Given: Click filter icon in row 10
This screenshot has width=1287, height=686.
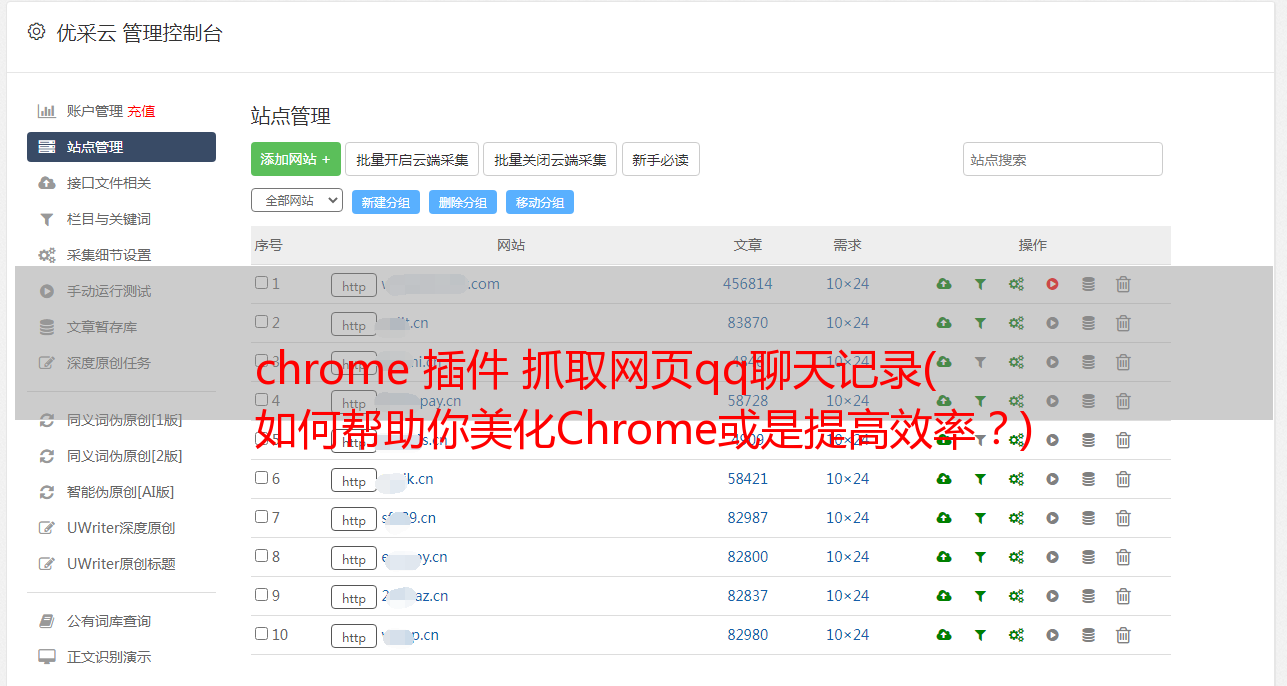Looking at the screenshot, I should tap(980, 635).
